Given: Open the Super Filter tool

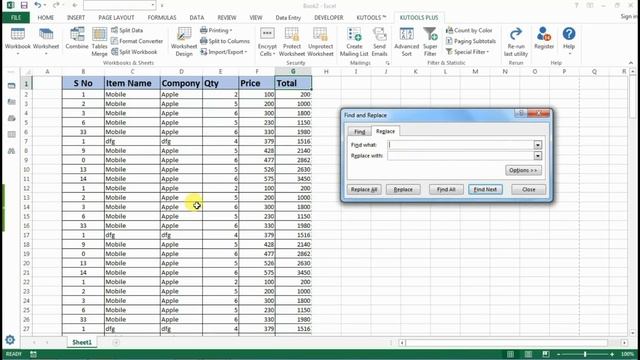Looking at the screenshot, I should 430,41.
